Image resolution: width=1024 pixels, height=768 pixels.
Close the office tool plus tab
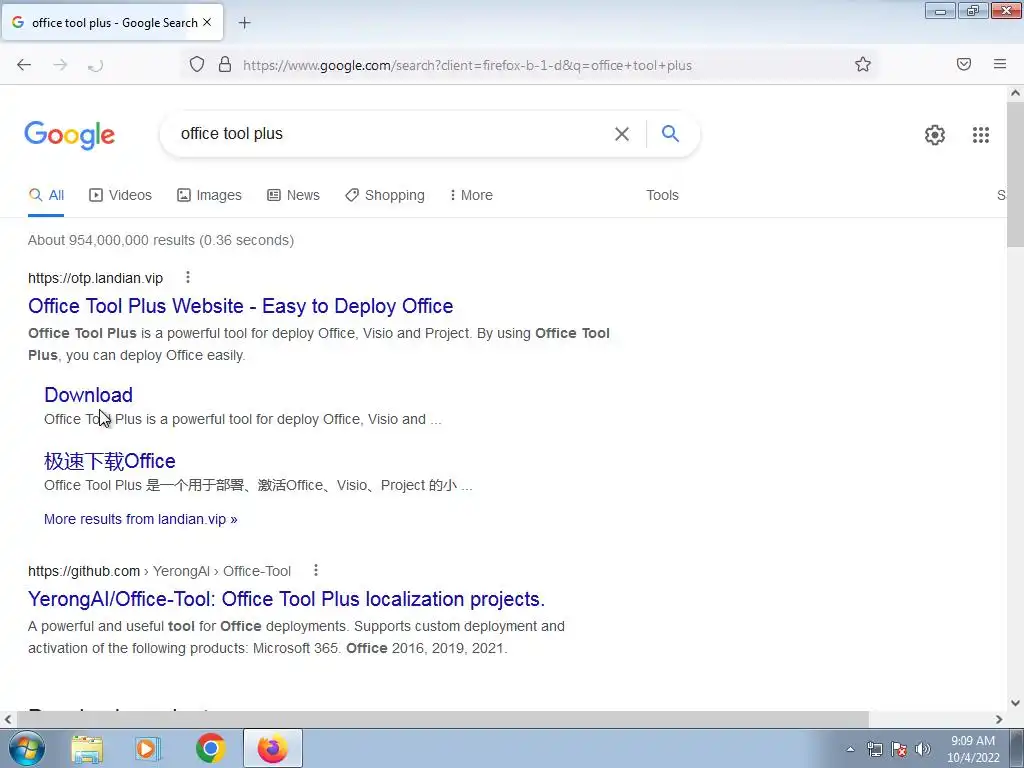pos(207,22)
